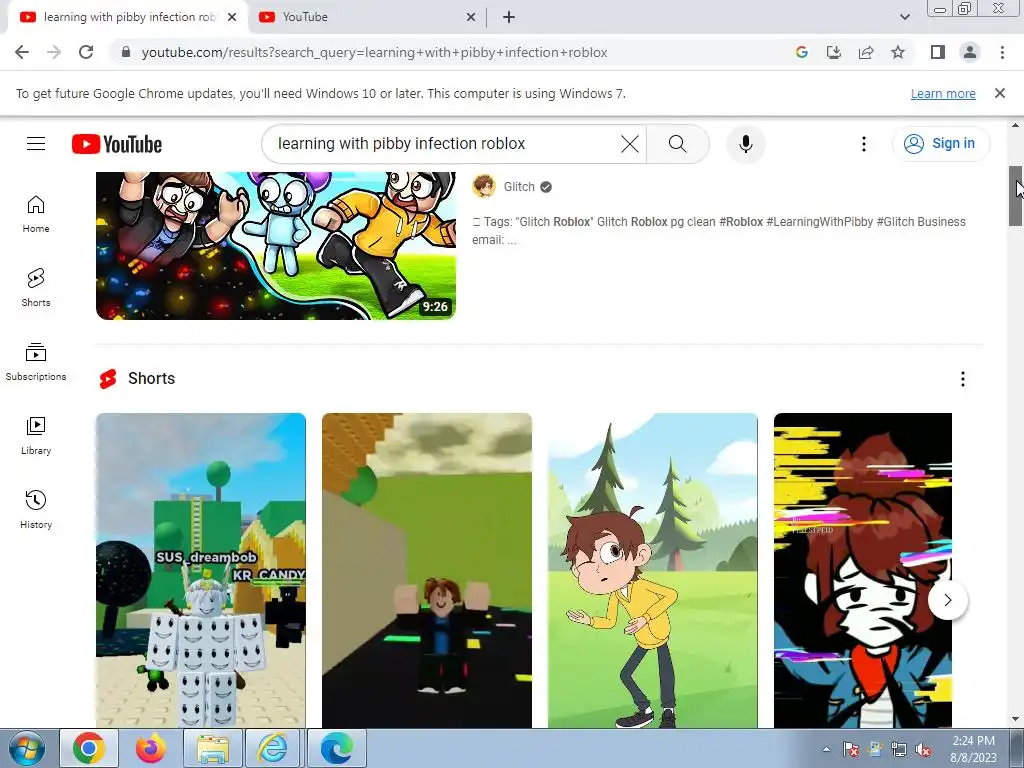Open the Shorts shelf three-dot options
Viewport: 1024px width, 768px height.
[963, 379]
